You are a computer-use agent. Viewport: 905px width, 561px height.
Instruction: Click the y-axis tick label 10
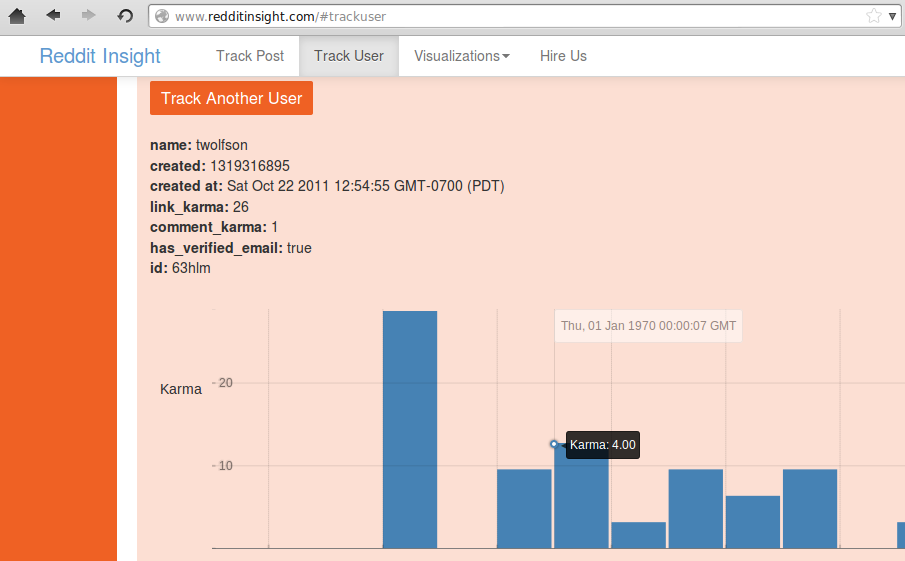[226, 466]
